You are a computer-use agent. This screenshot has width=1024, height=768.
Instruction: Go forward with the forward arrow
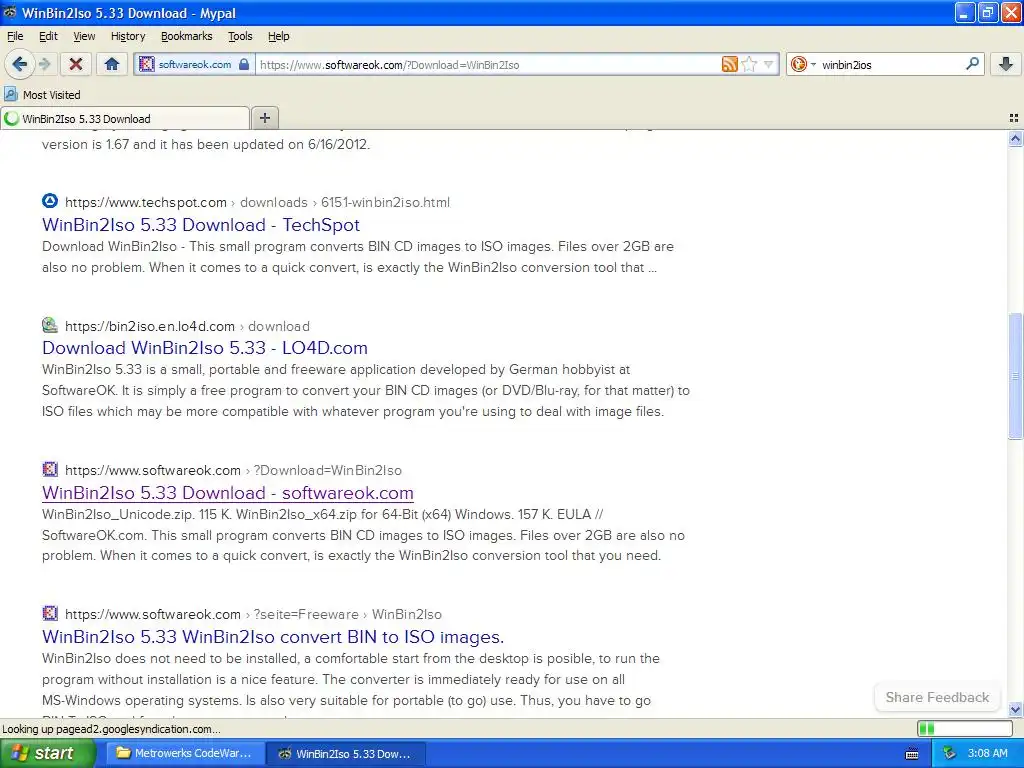point(44,64)
